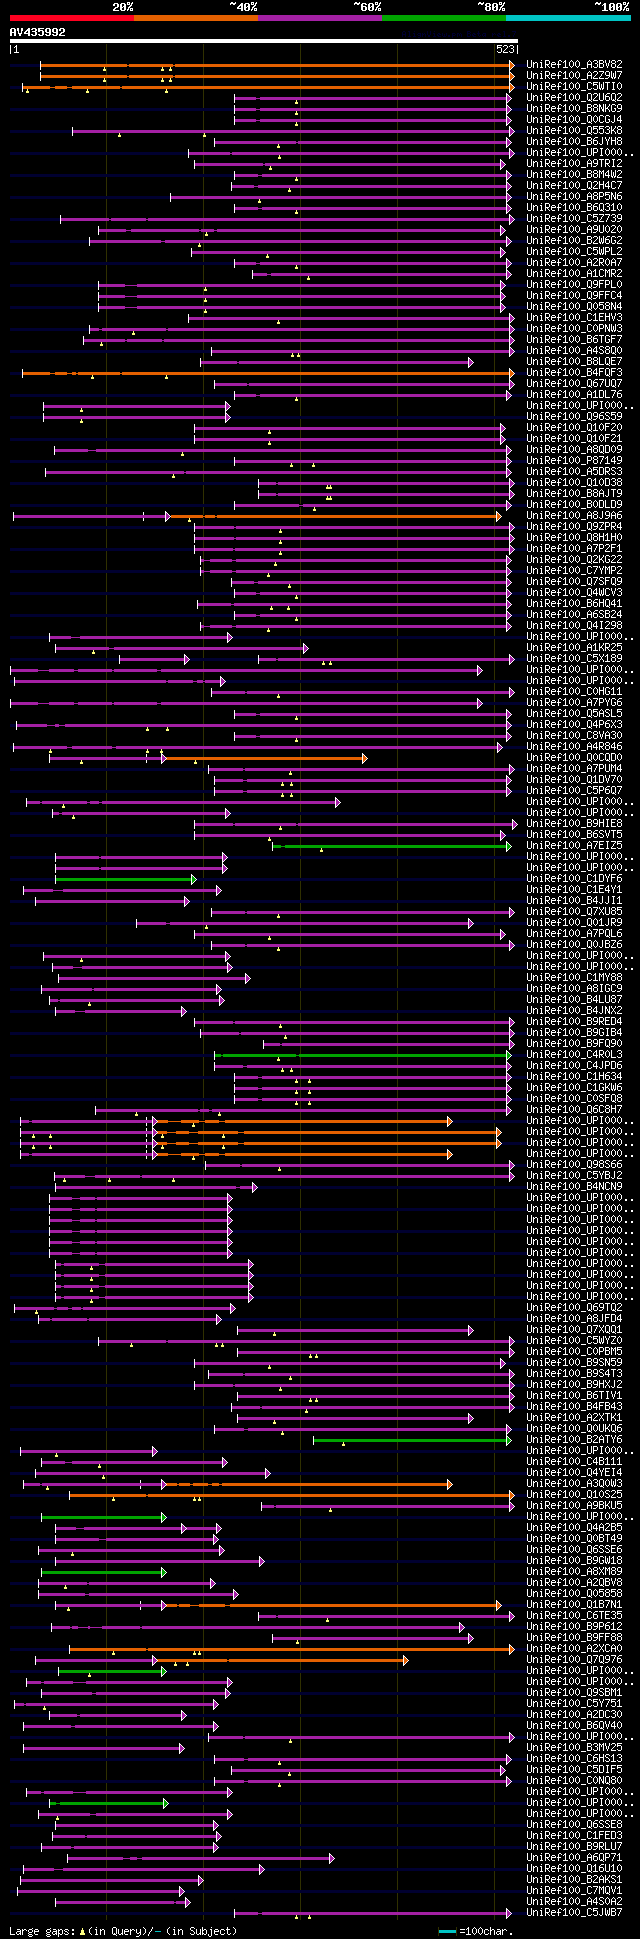640x1939 pixels.
Task: Open the UniRef100_B4FQF3 entry
Action: pos(574,372)
